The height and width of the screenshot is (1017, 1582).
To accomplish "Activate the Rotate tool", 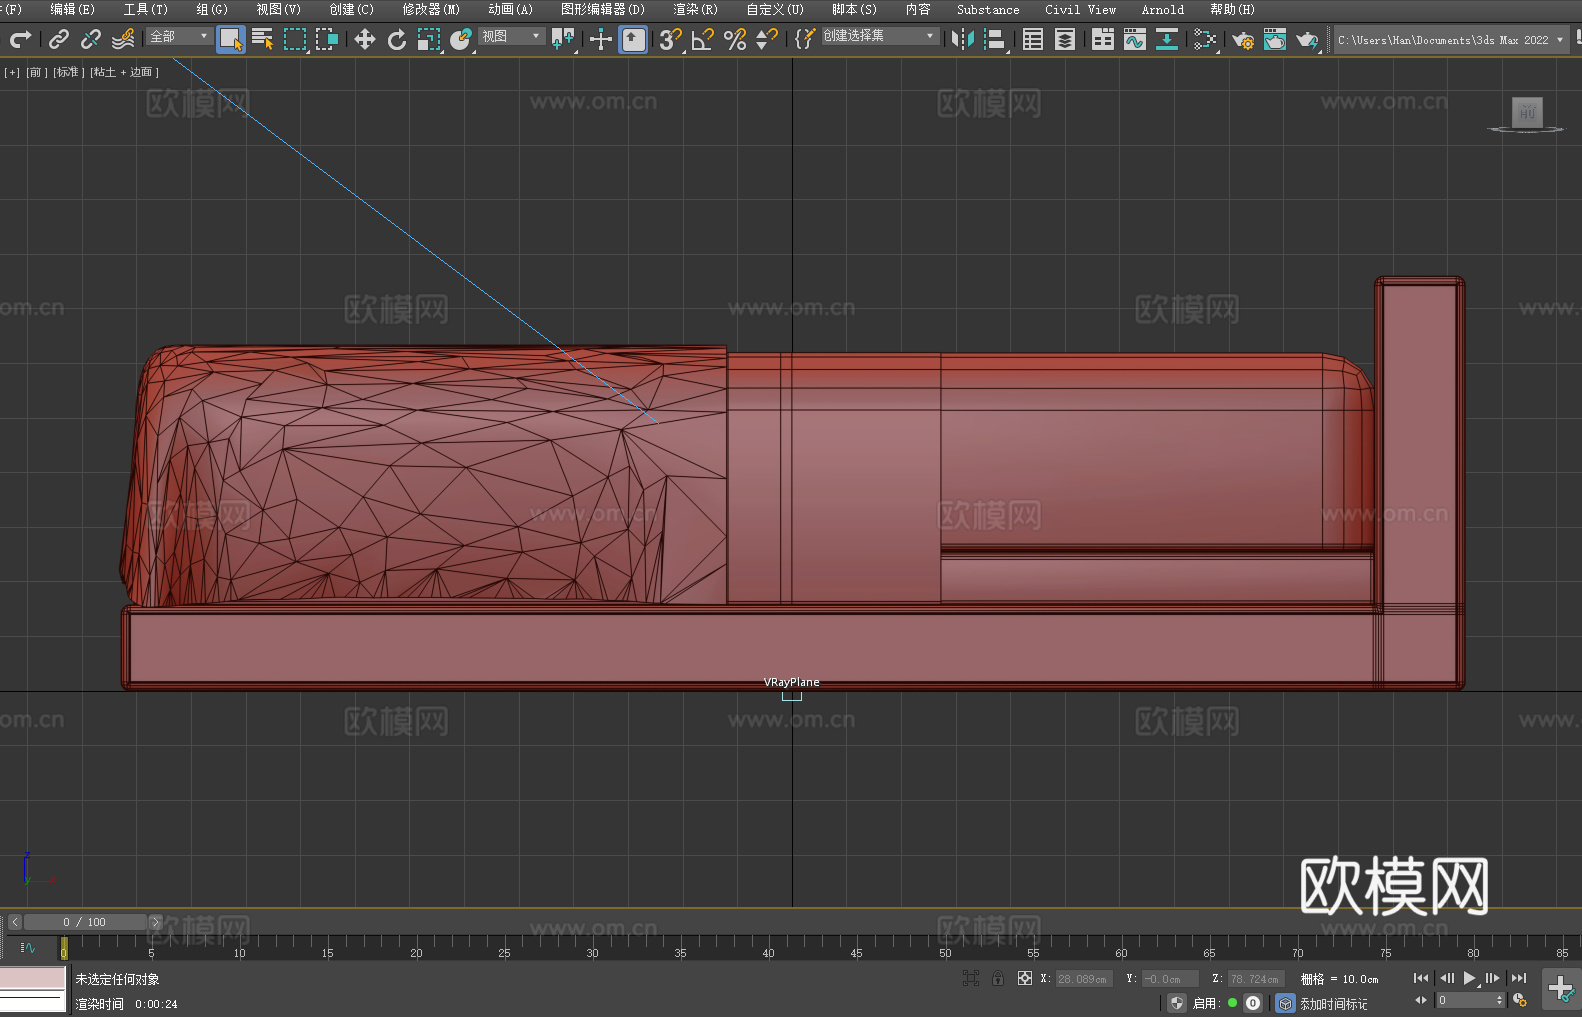I will pyautogui.click(x=397, y=39).
